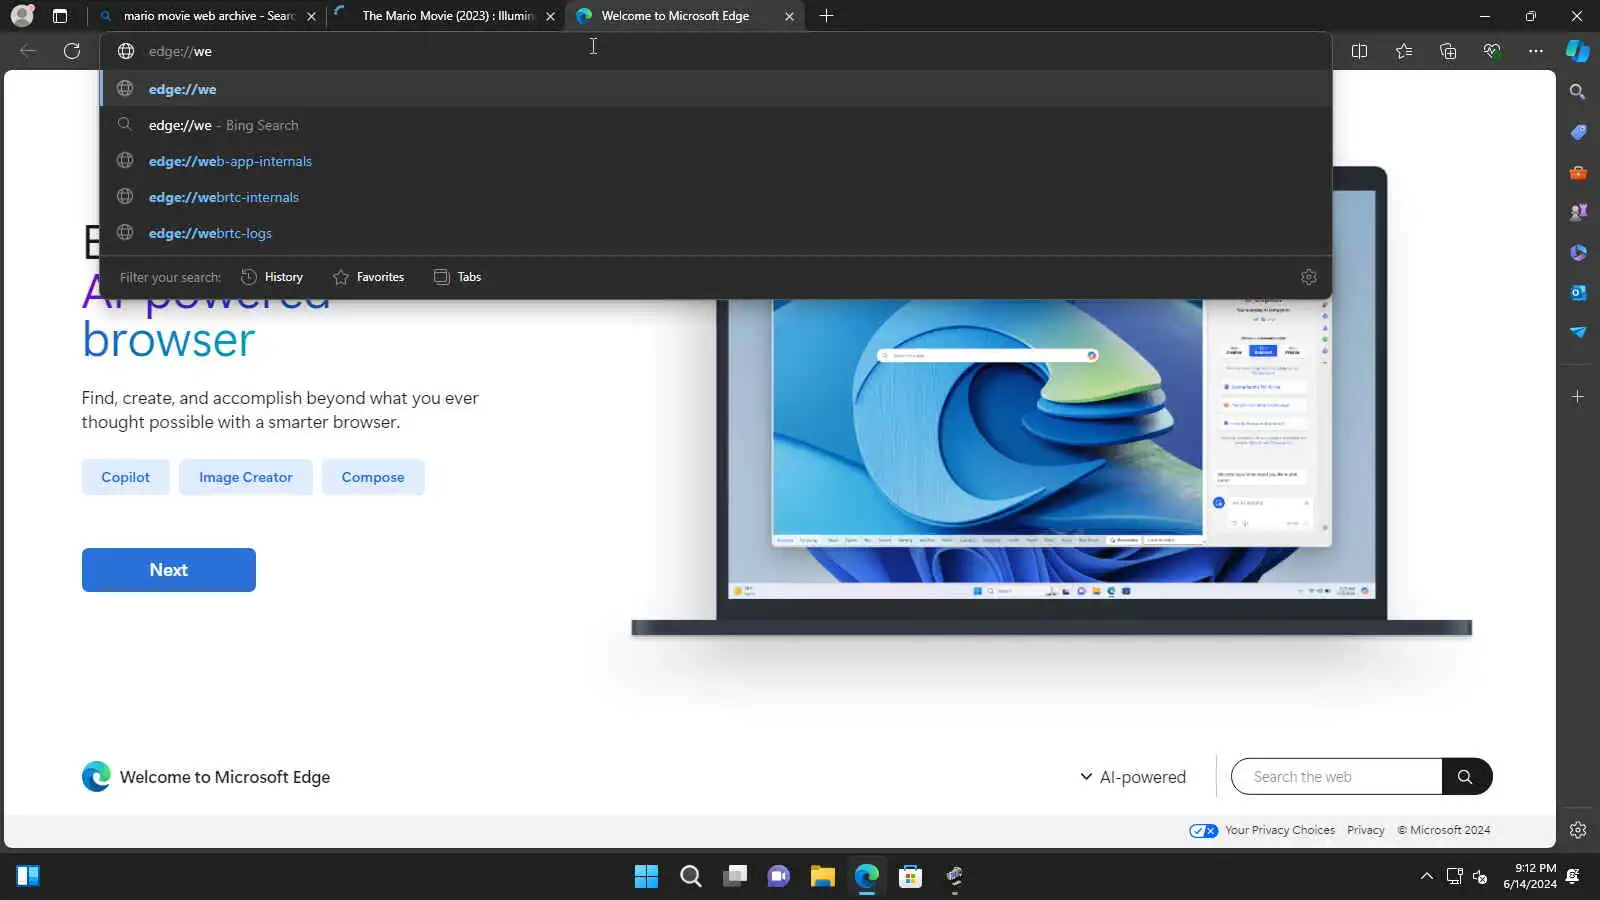Filter address bar search by Tabs
Viewport: 1600px width, 900px height.
coord(458,277)
